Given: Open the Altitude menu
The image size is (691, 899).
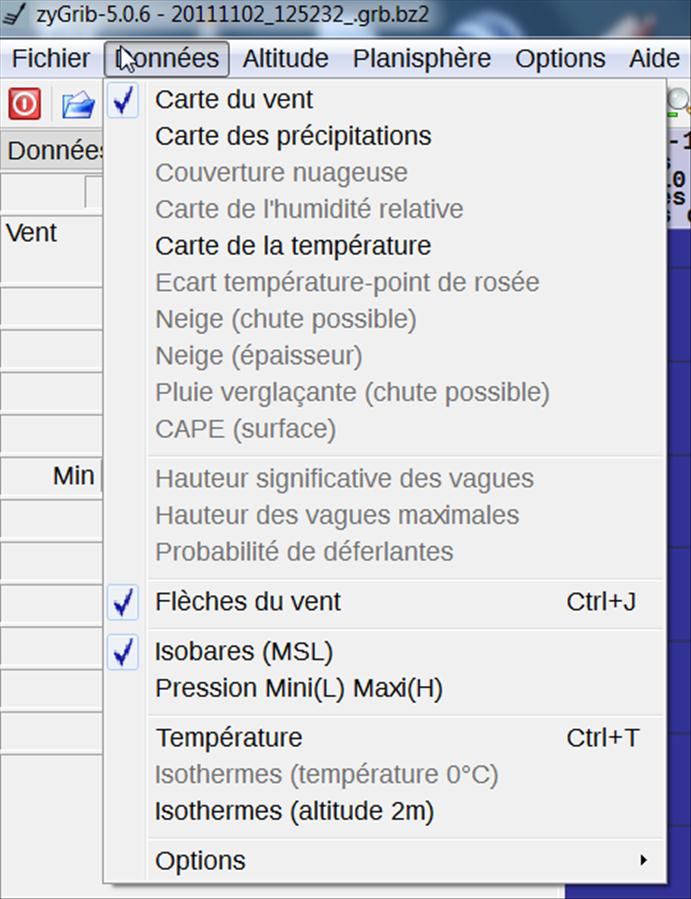Looking at the screenshot, I should click(285, 58).
